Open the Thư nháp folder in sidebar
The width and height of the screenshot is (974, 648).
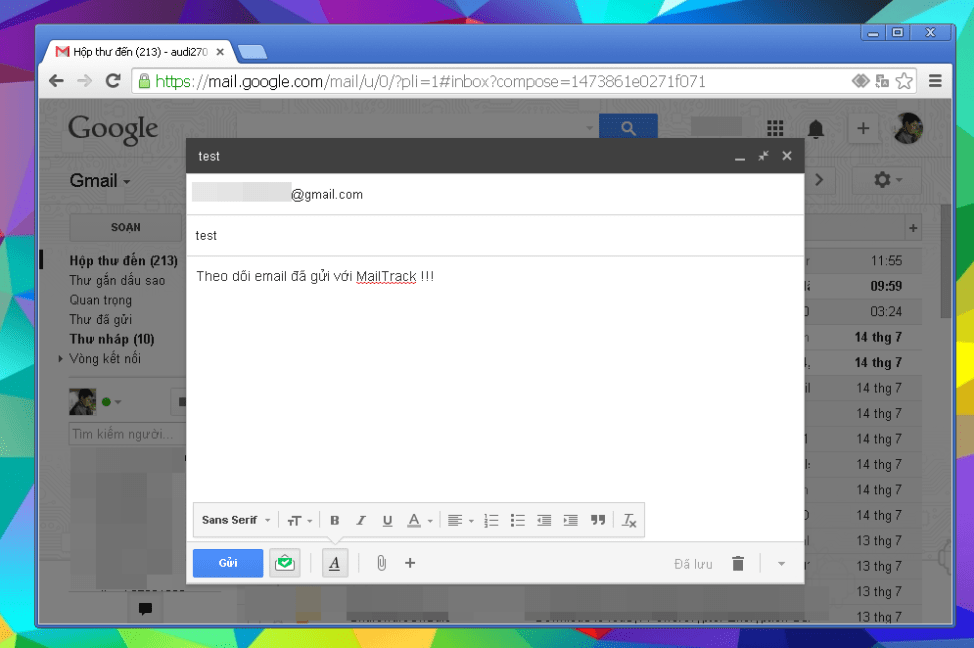113,338
